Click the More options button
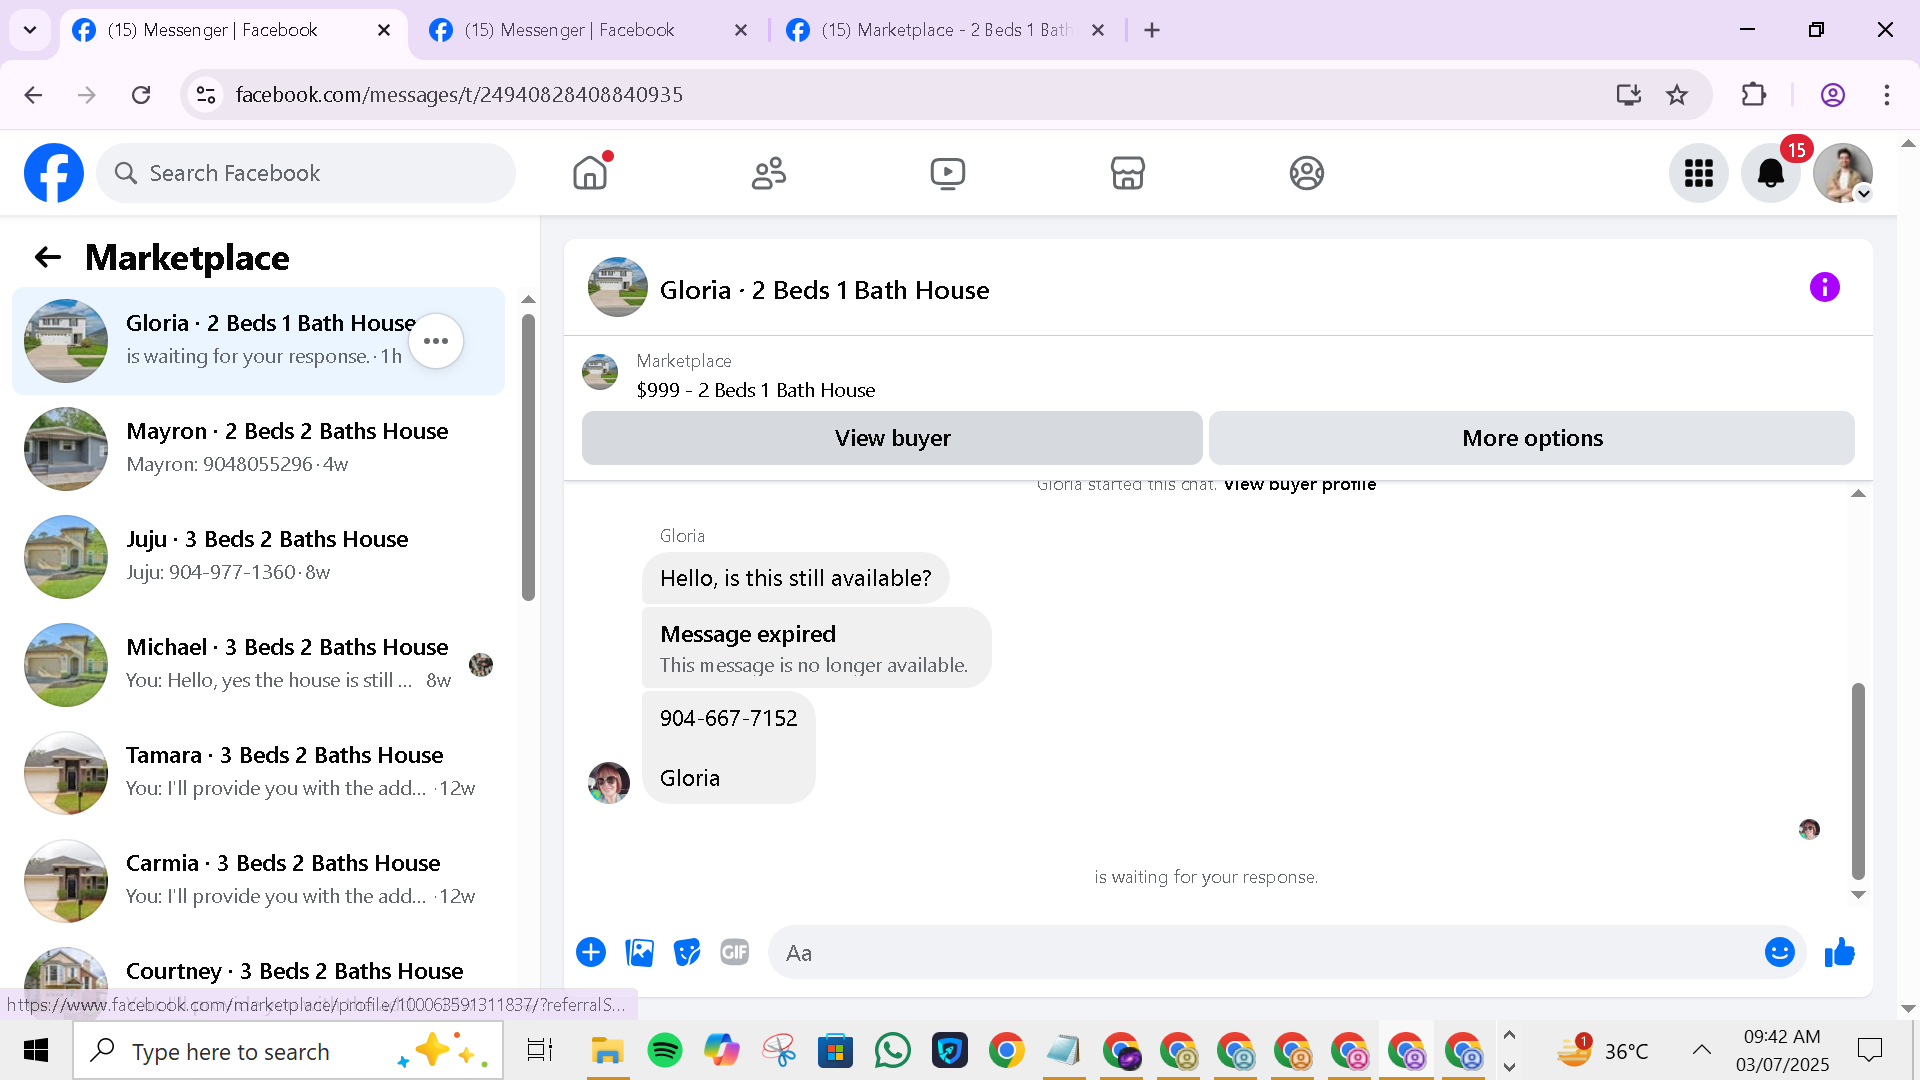 tap(1531, 438)
